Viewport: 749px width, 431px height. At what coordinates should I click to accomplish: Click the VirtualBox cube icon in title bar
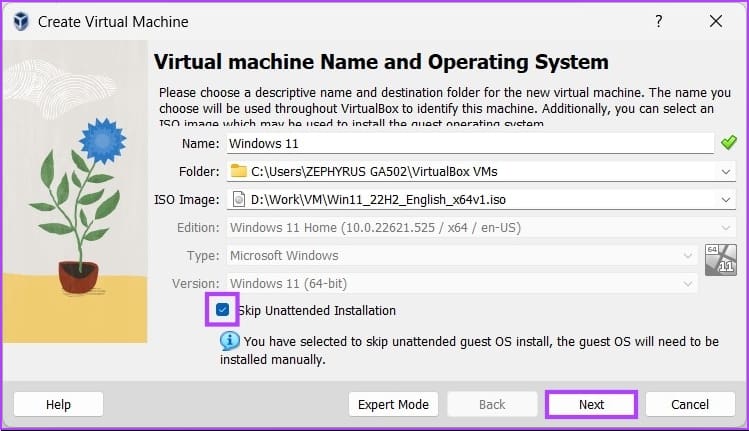(21, 22)
